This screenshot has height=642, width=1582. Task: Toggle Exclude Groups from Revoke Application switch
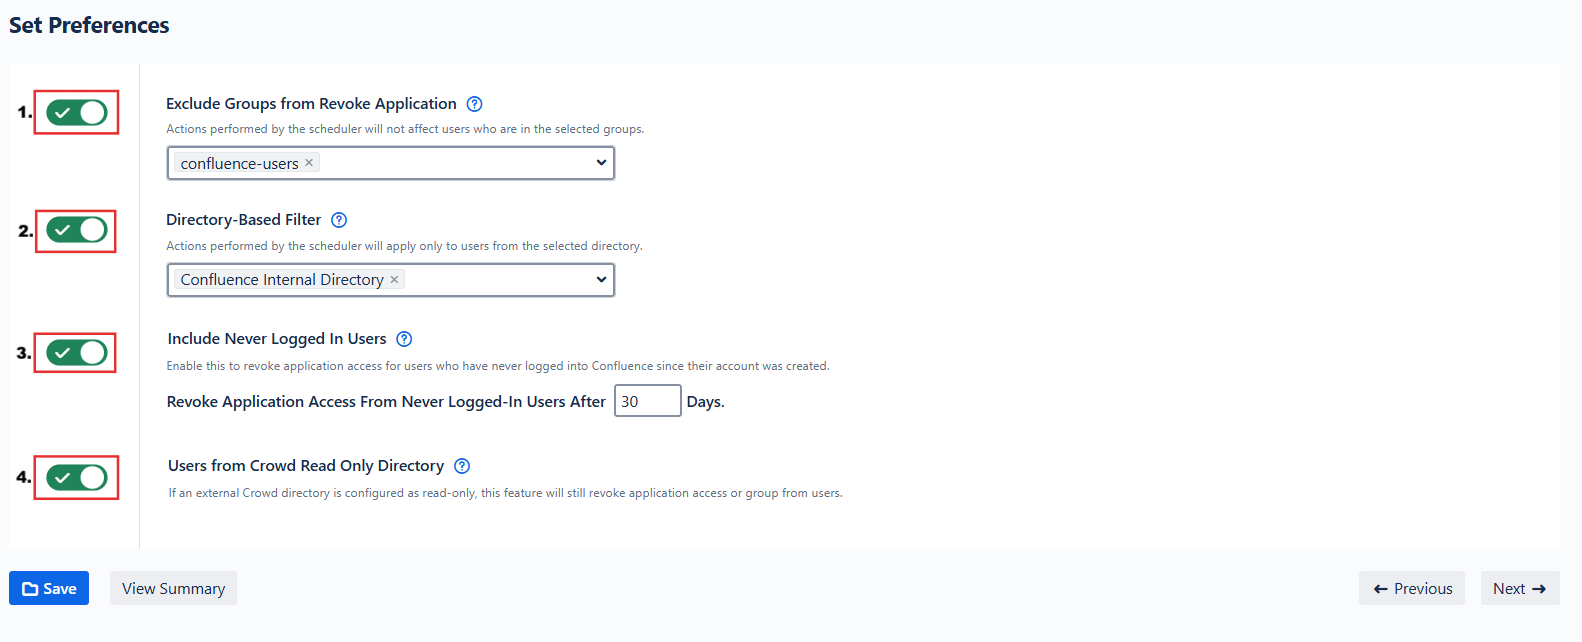(x=77, y=113)
